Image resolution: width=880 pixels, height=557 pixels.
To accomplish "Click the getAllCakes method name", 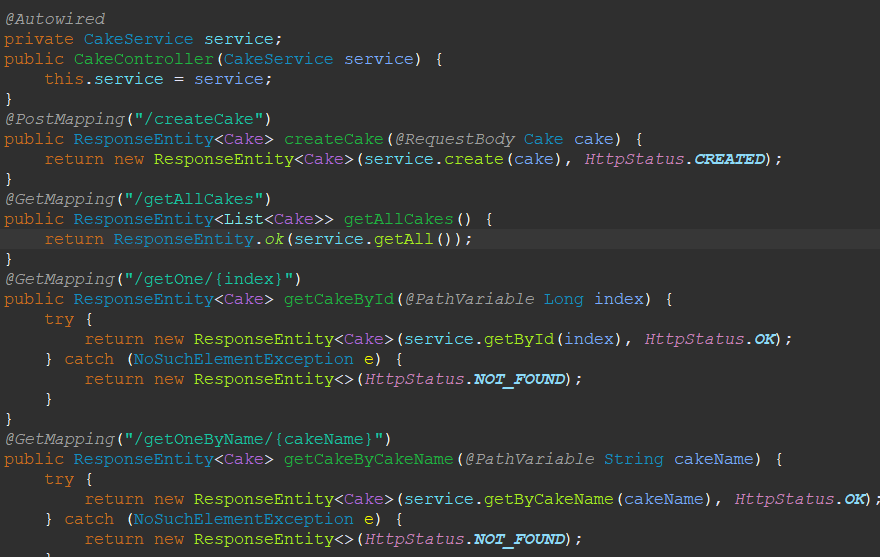I will pos(398,219).
